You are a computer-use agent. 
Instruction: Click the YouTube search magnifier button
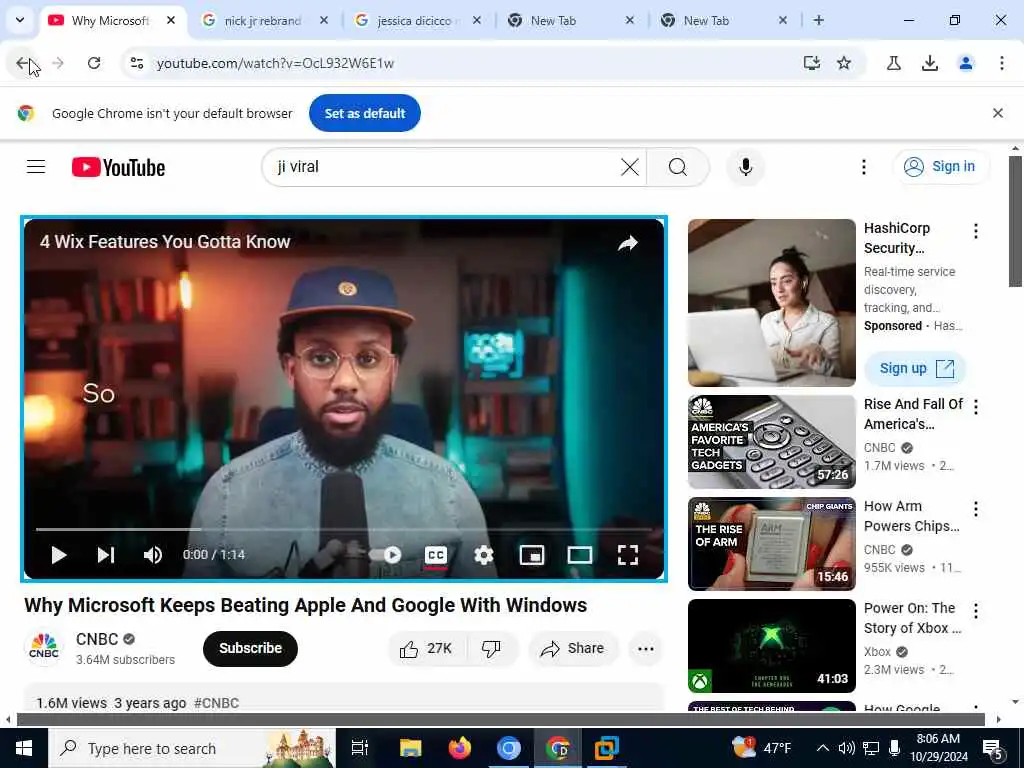click(678, 167)
